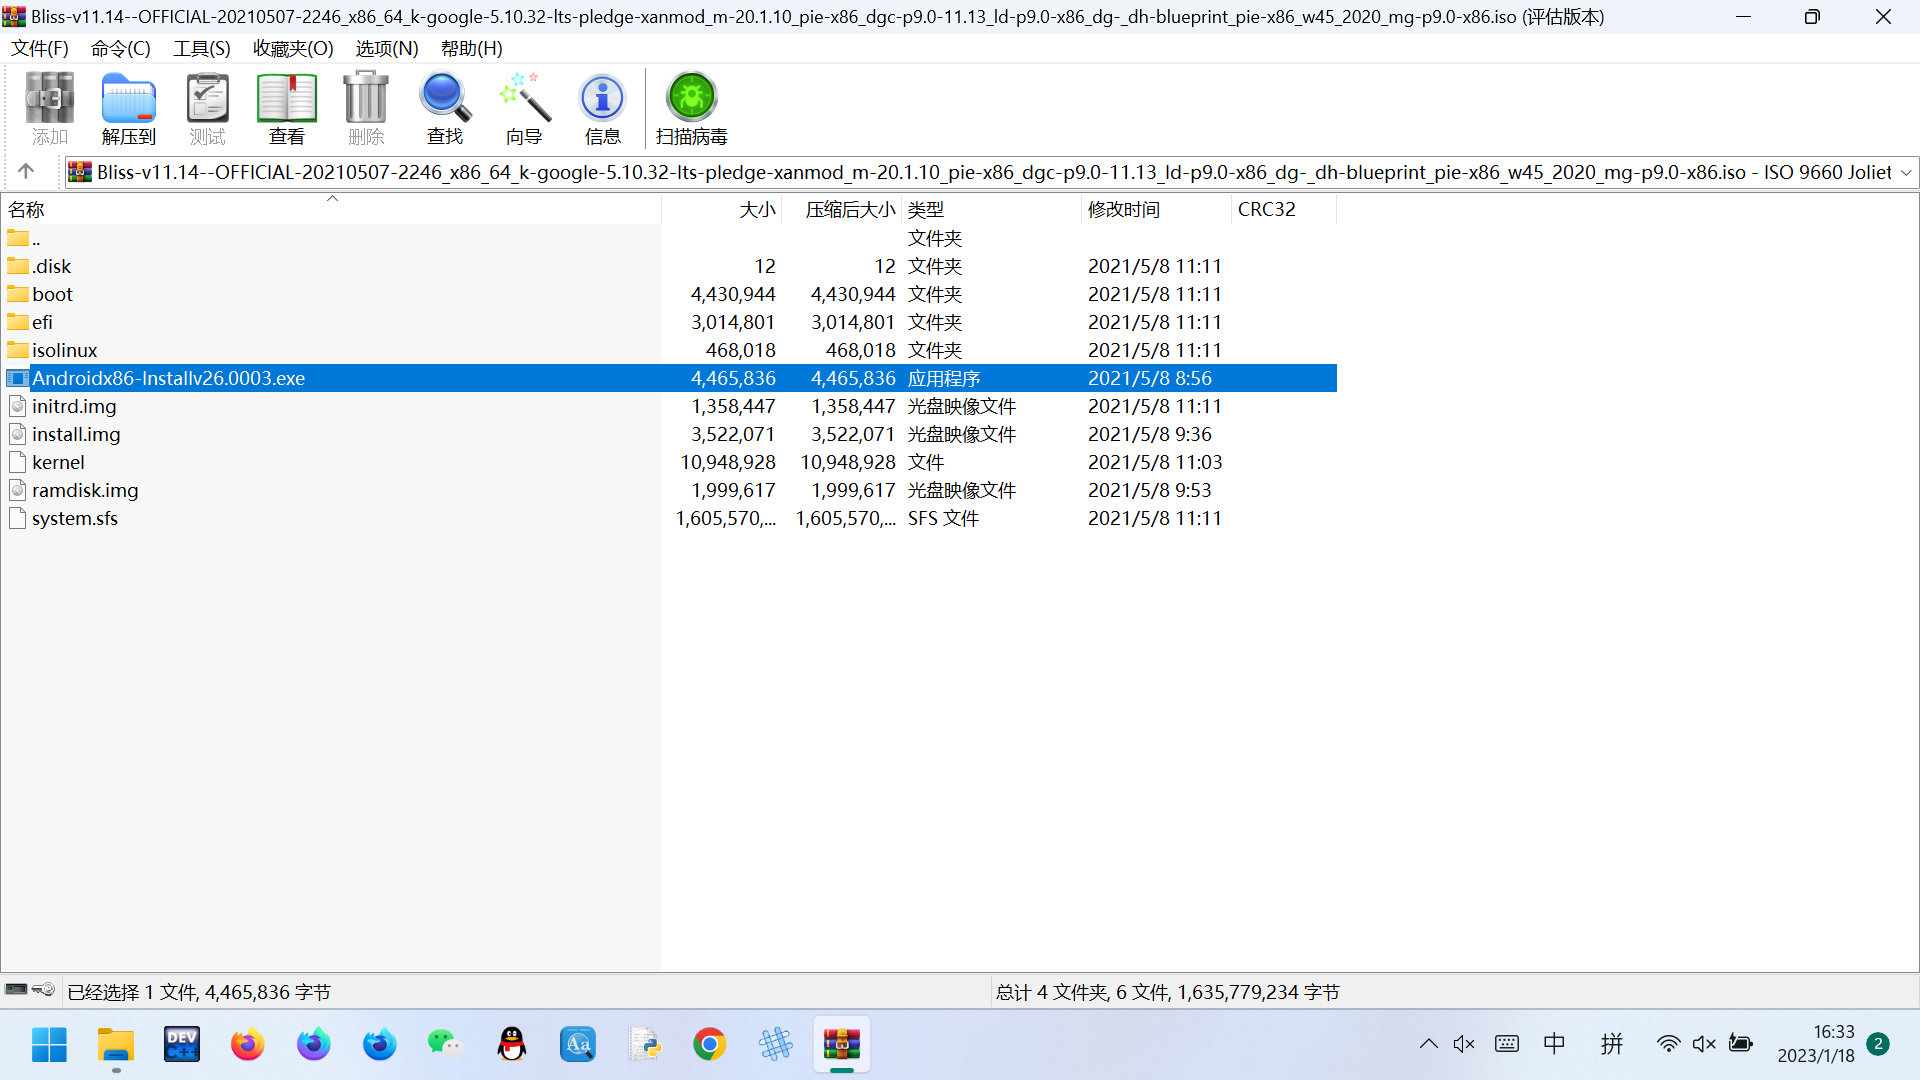Open WeChat from taskbar
Image resolution: width=1920 pixels, height=1080 pixels.
[x=445, y=1045]
